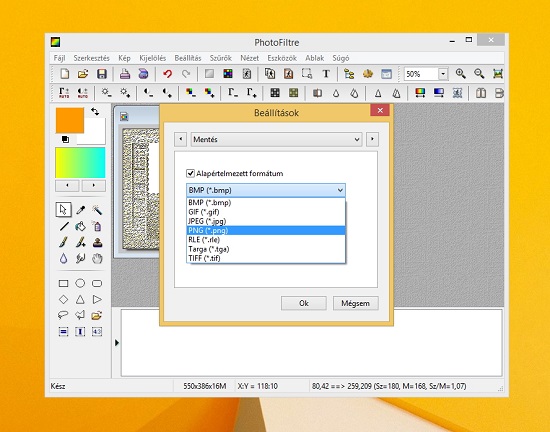550x432 pixels.
Task: Select PNG (*.png) in the list
Action: click(x=266, y=230)
